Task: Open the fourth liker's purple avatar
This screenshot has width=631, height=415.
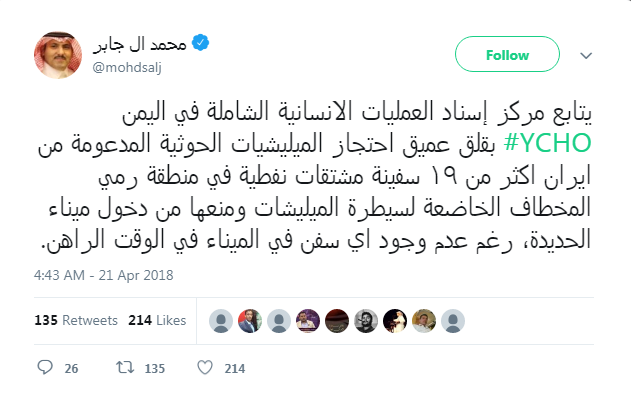Action: coord(308,321)
